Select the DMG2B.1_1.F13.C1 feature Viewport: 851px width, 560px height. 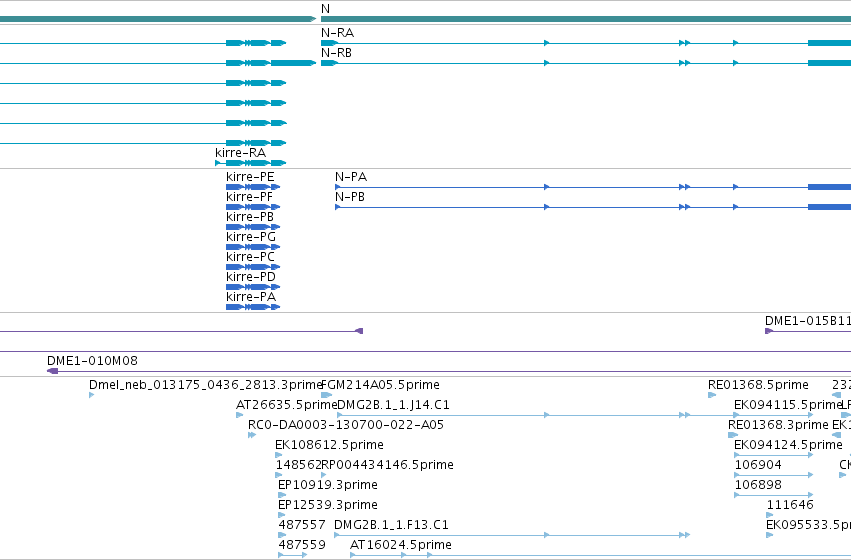click(x=512, y=535)
